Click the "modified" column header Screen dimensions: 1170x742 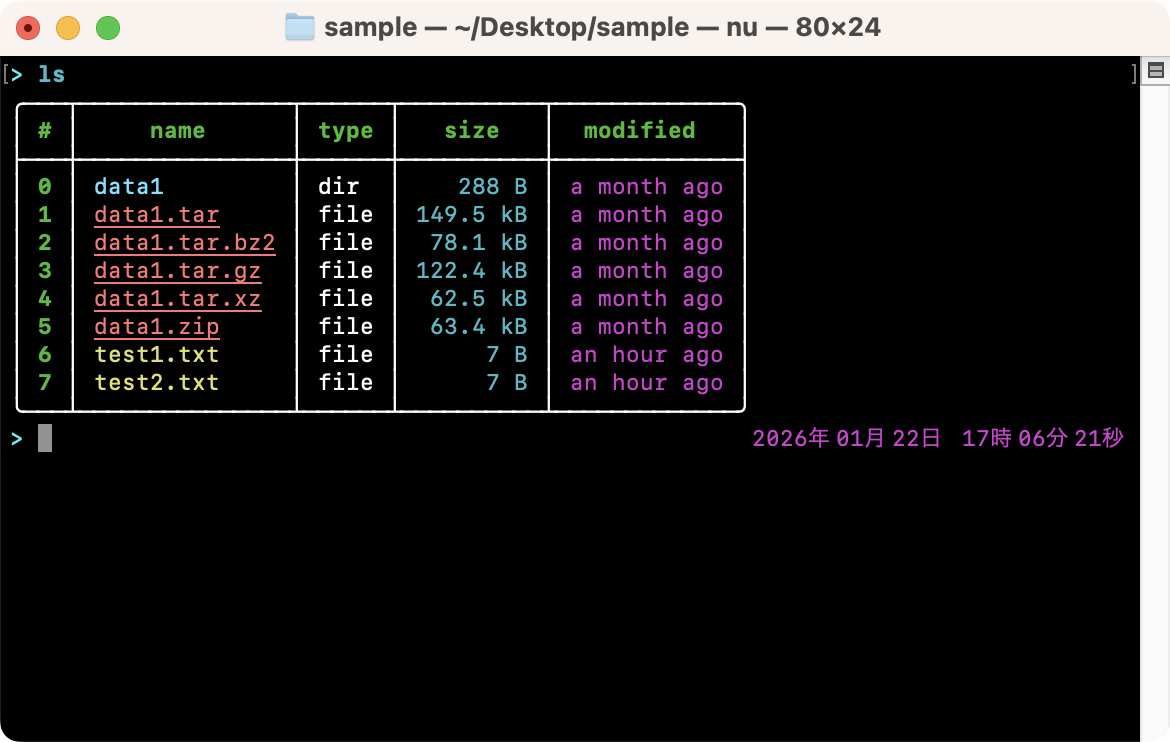coord(639,131)
